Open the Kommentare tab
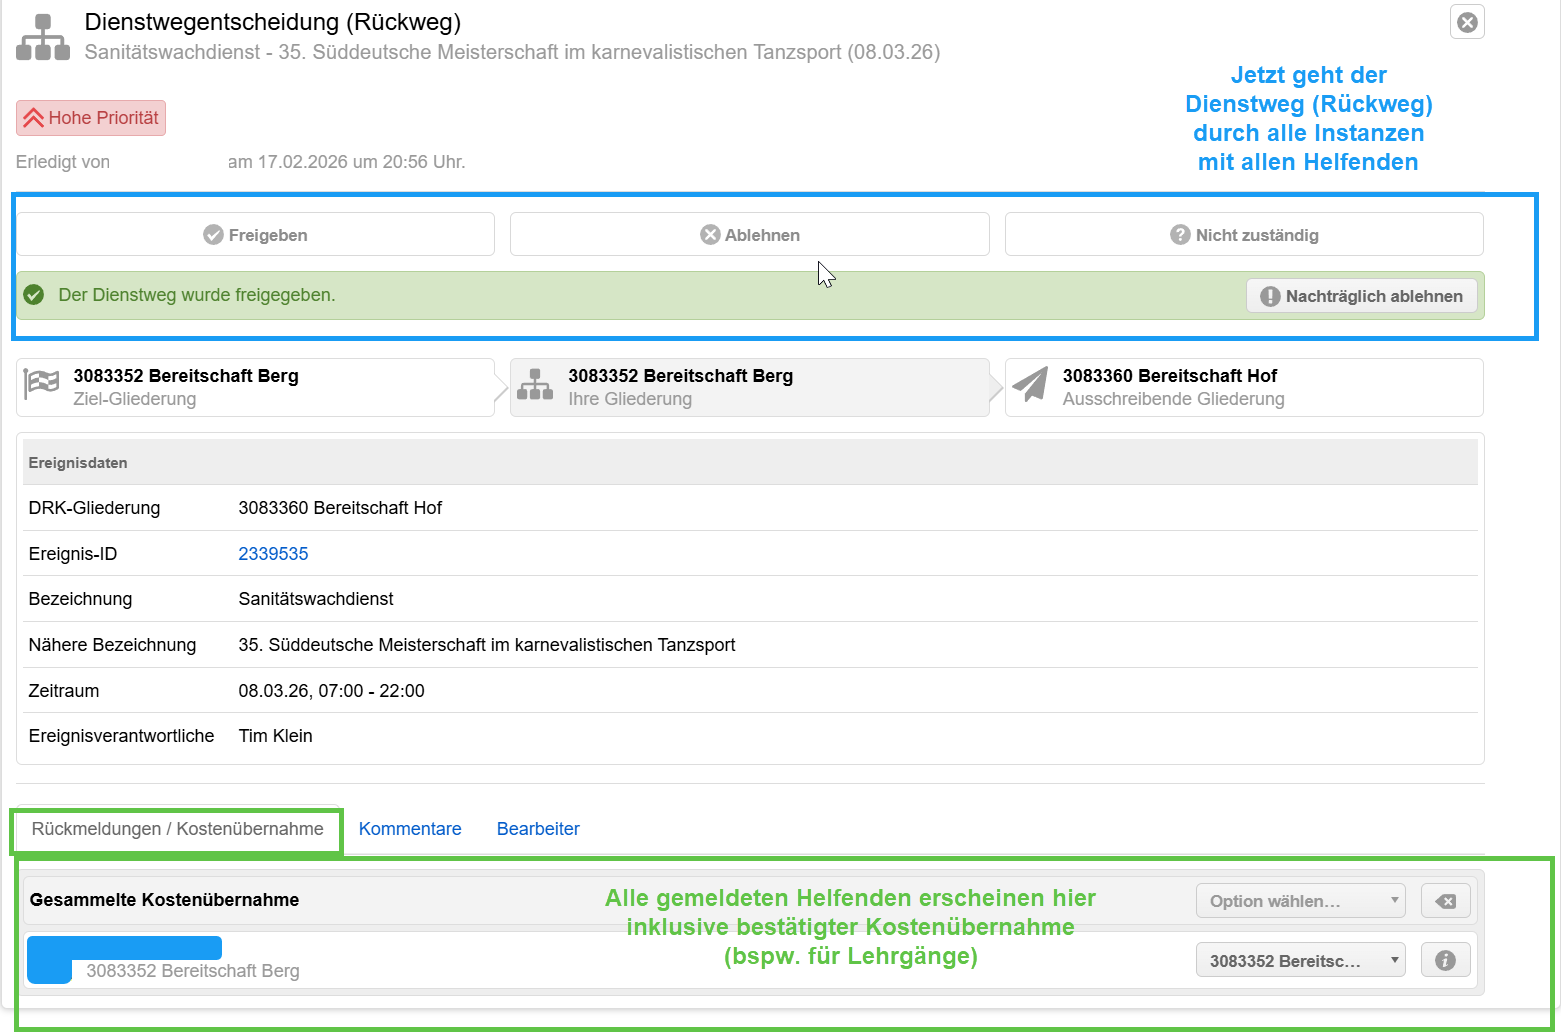 click(x=410, y=829)
